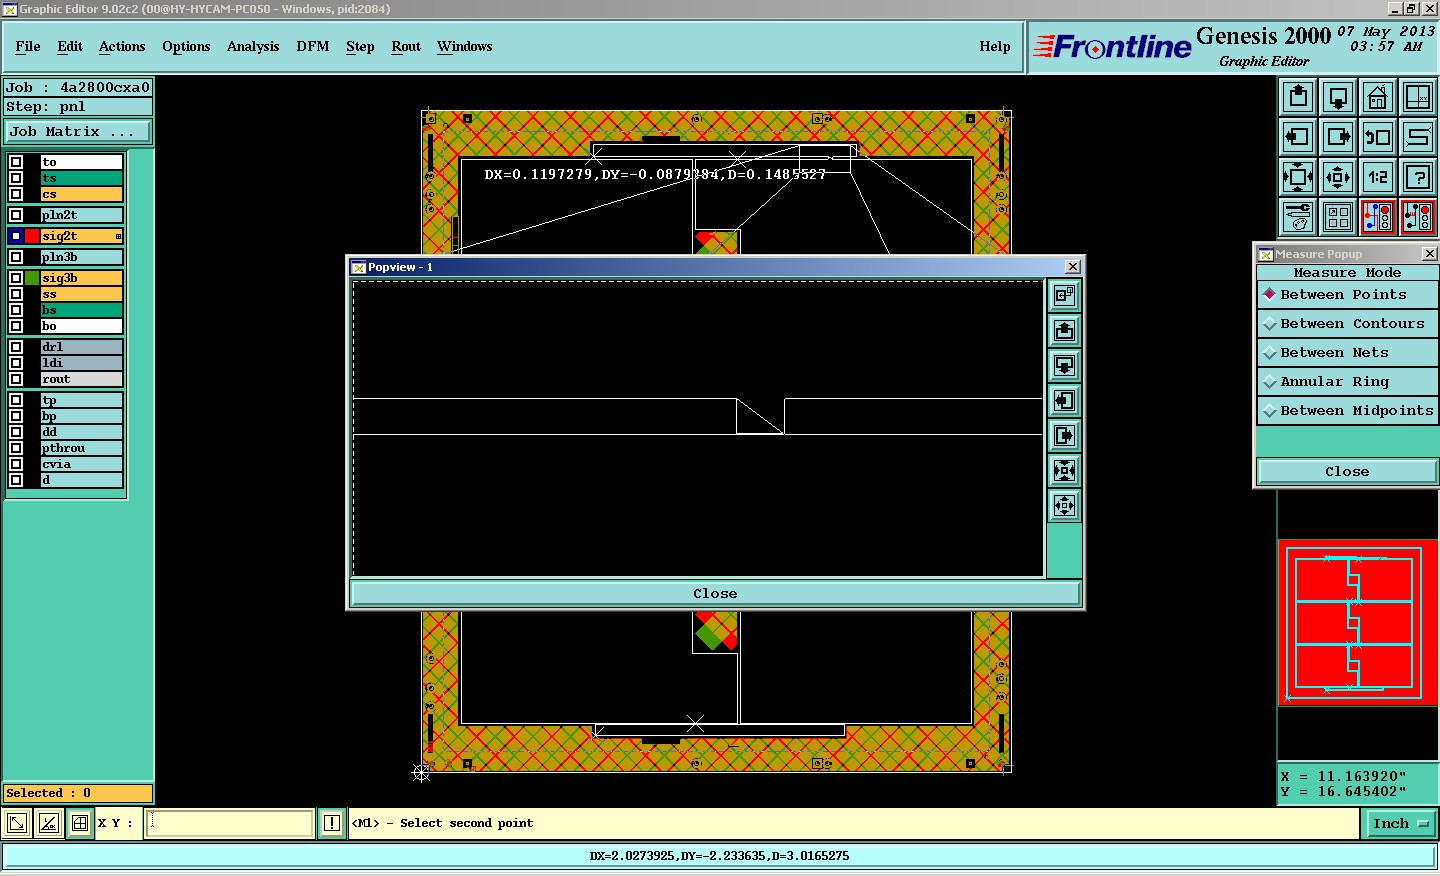Screen dimensions: 1440x876
Task: Toggle display checkbox for layer rout
Action: tap(16, 379)
